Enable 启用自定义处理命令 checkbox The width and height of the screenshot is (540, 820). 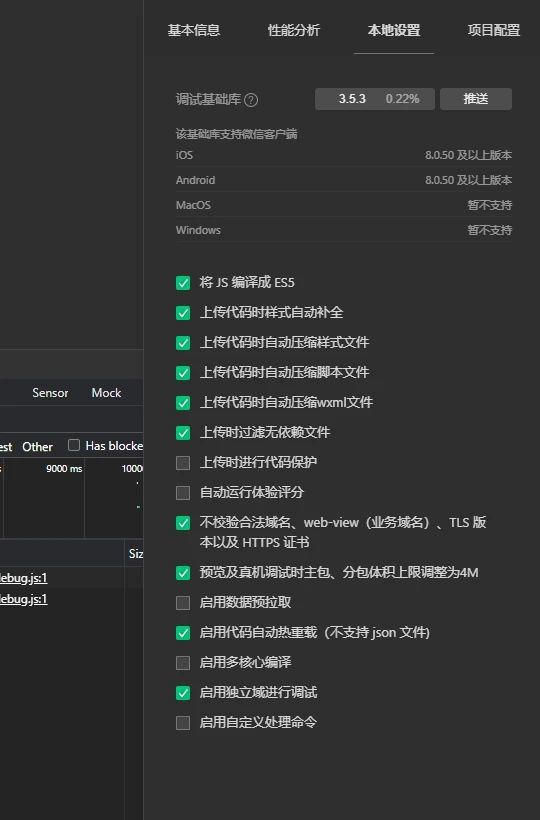point(183,723)
